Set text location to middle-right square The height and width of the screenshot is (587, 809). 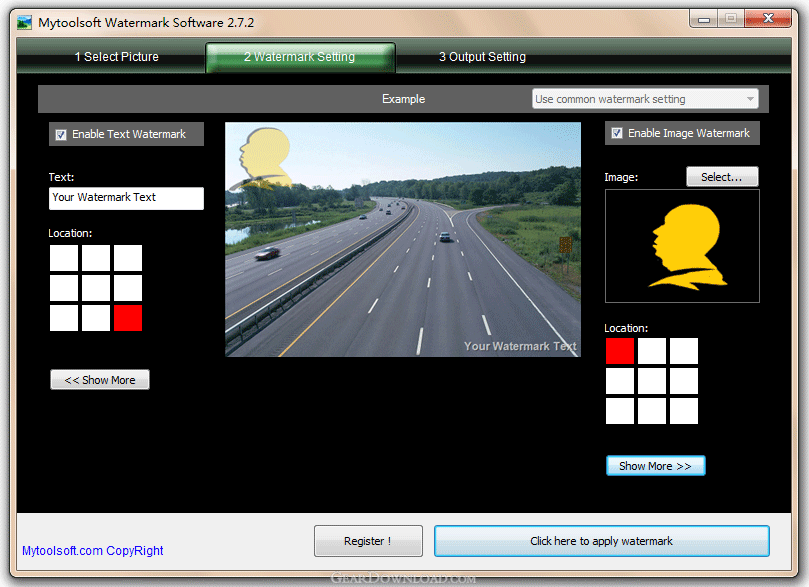click(128, 288)
